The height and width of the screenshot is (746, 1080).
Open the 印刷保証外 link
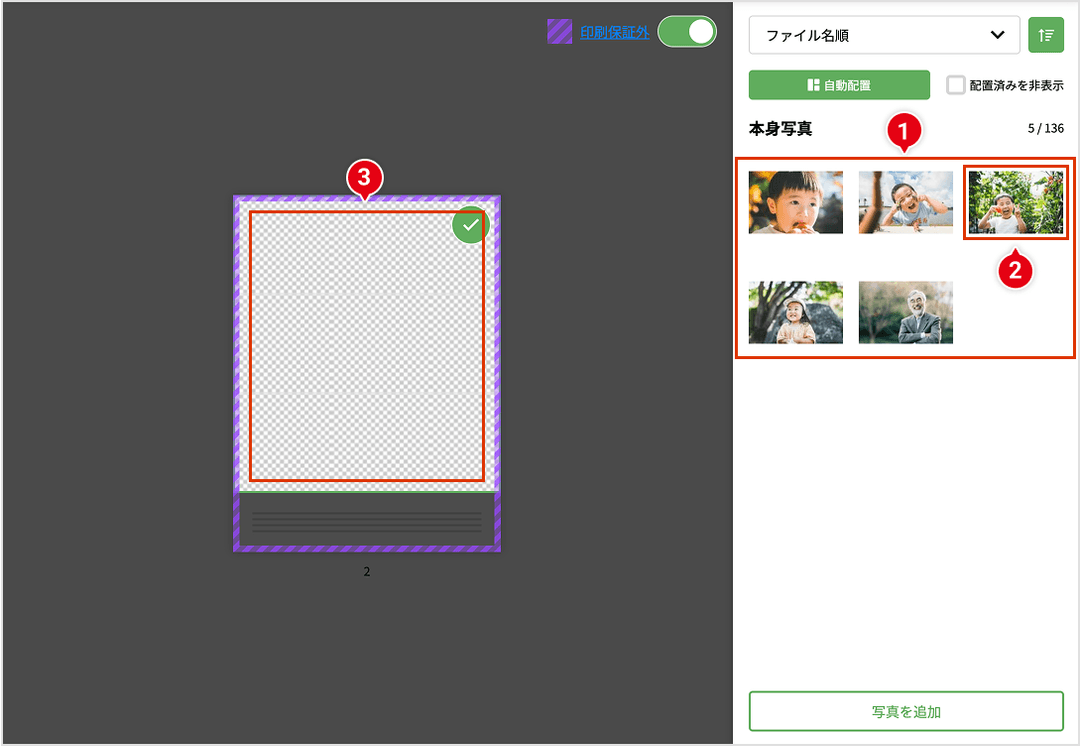(614, 32)
